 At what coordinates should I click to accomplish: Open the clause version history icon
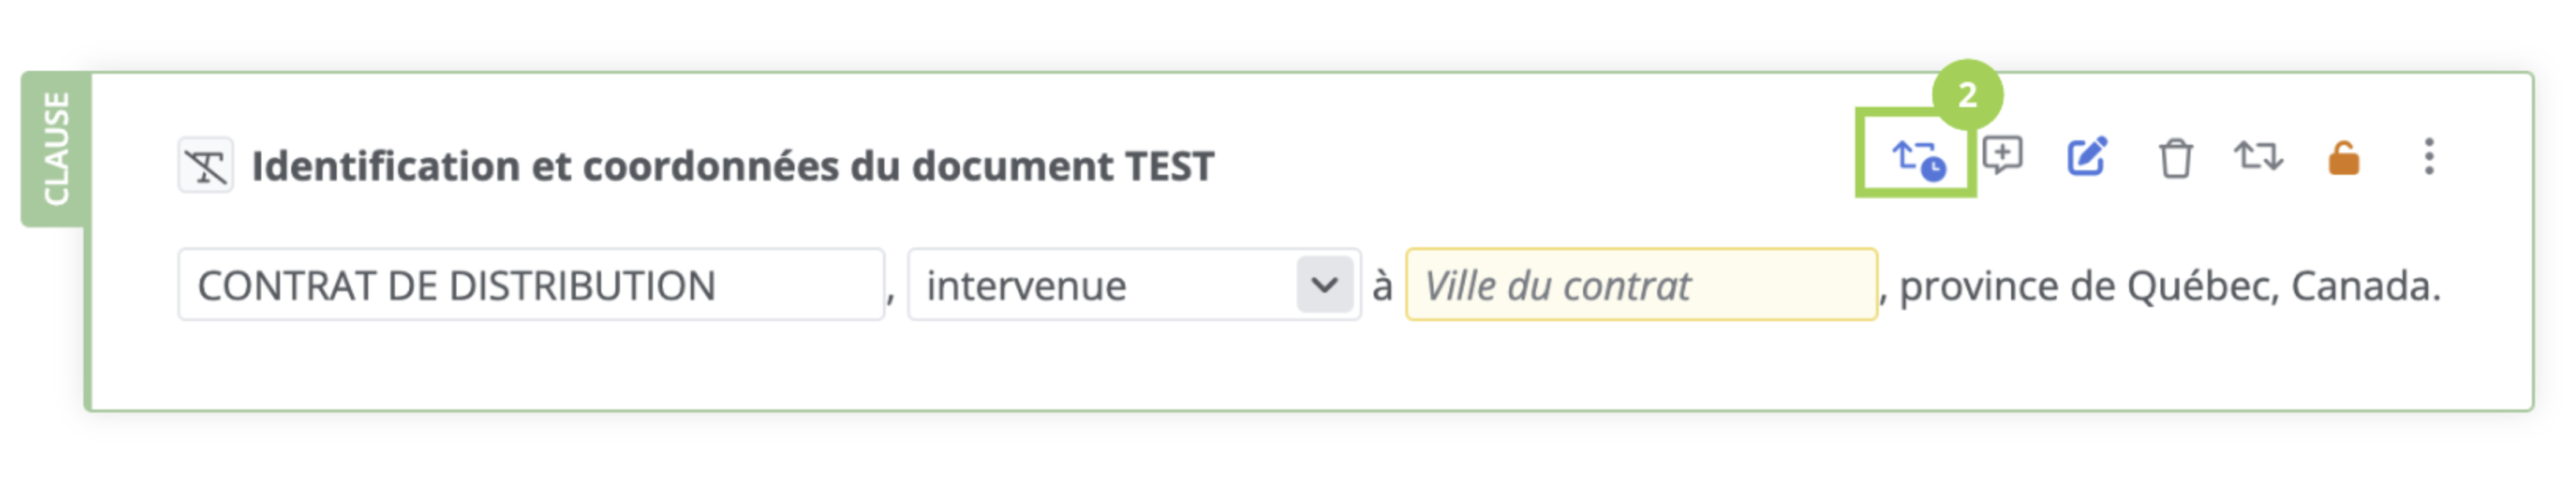(1917, 158)
